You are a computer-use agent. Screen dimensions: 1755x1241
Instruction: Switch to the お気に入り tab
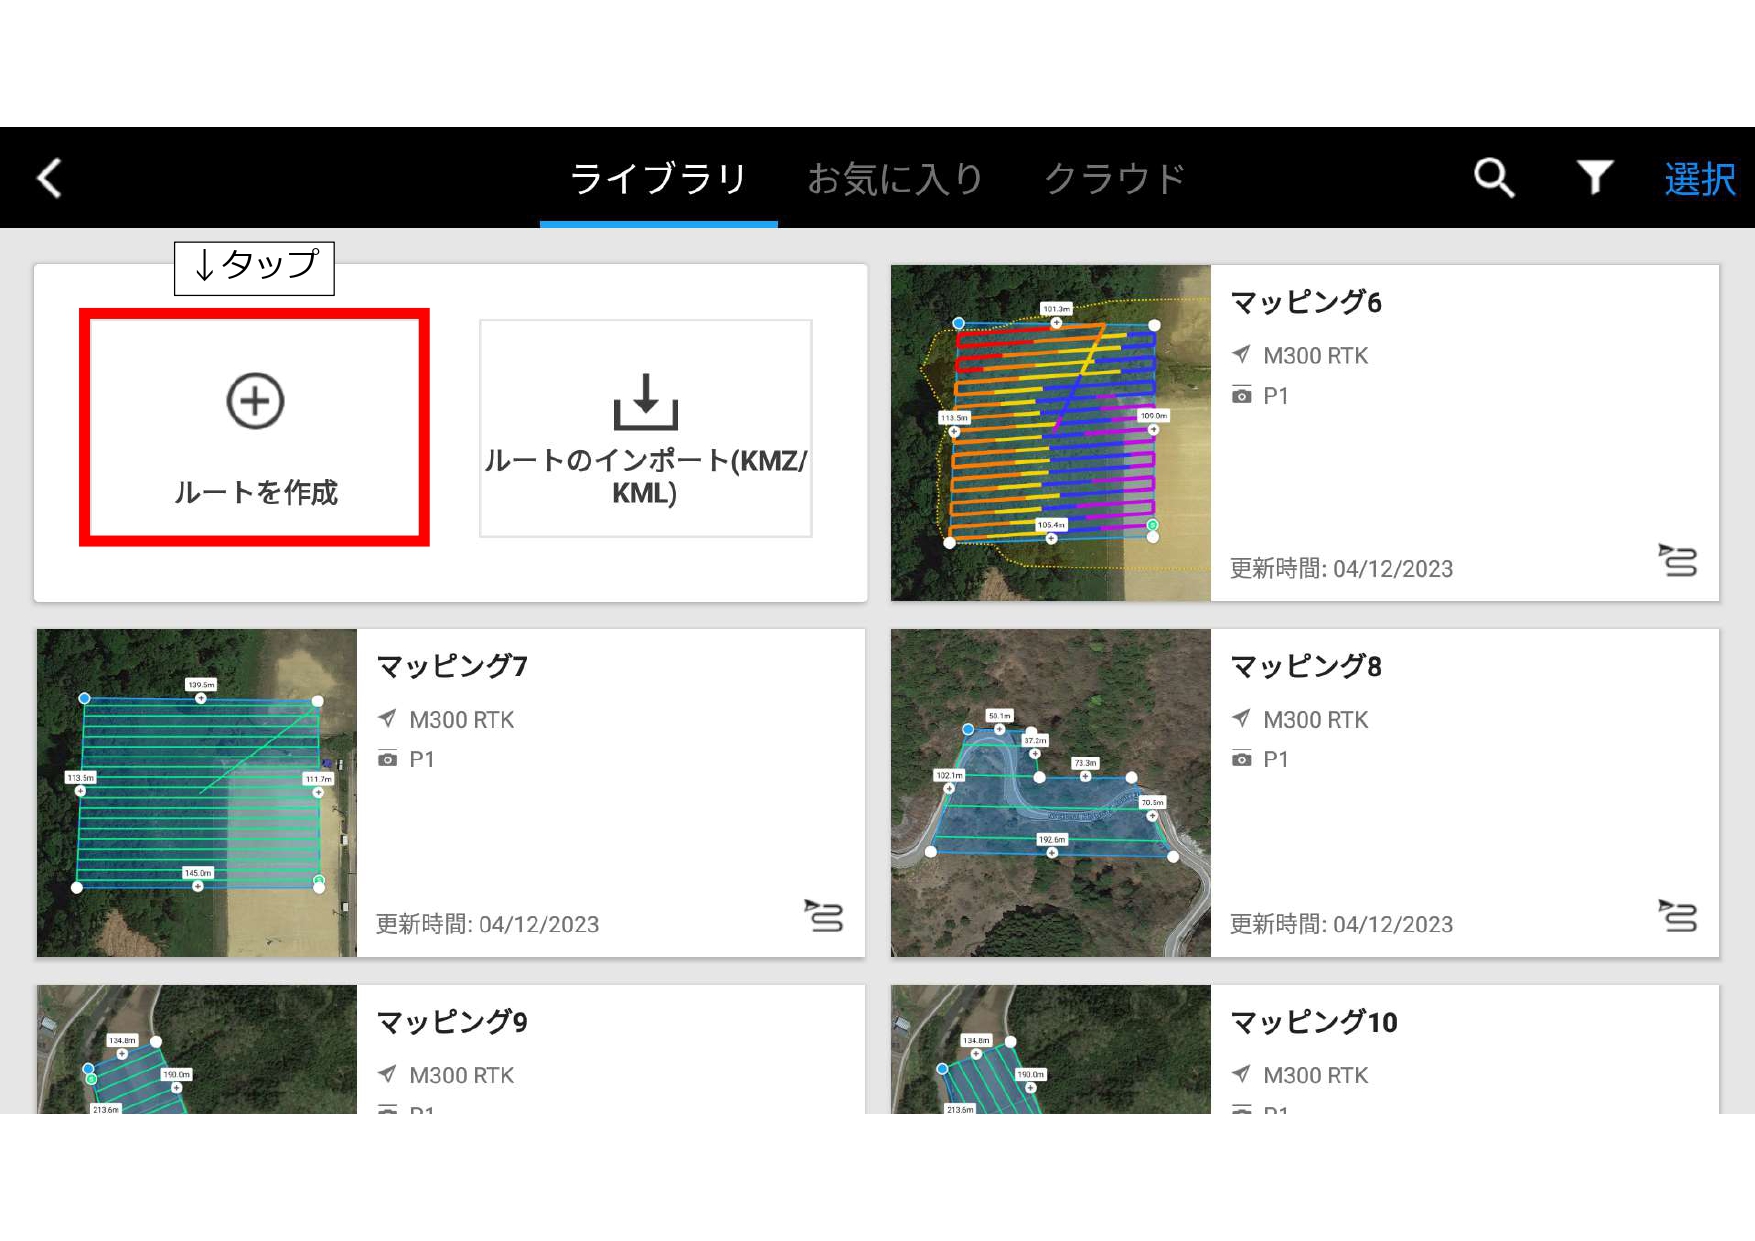(x=895, y=177)
